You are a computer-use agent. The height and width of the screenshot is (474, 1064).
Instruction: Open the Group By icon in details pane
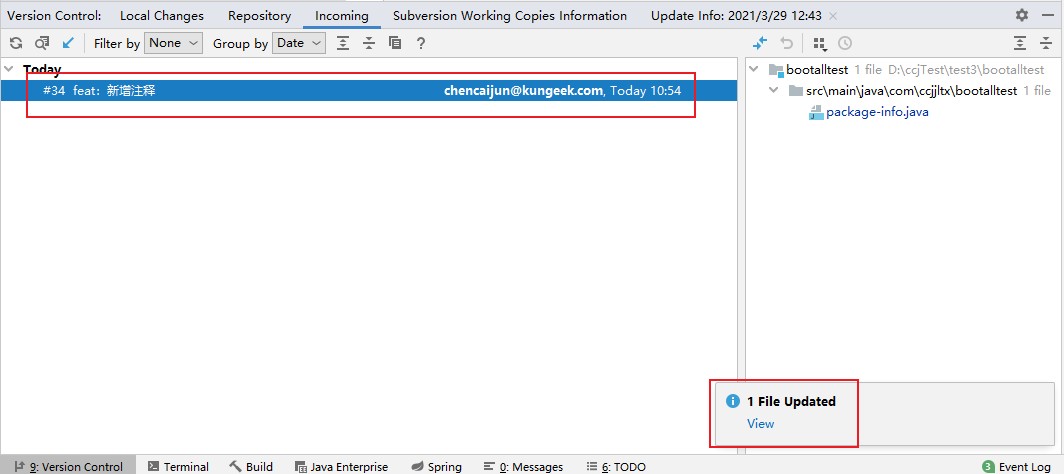pos(819,43)
